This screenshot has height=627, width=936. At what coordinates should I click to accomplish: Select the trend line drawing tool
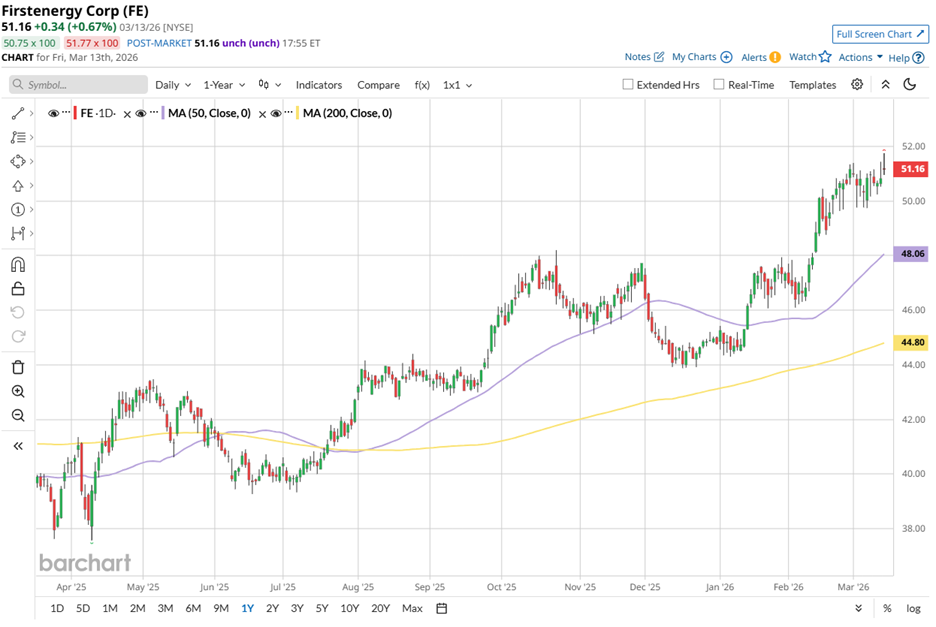click(17, 114)
